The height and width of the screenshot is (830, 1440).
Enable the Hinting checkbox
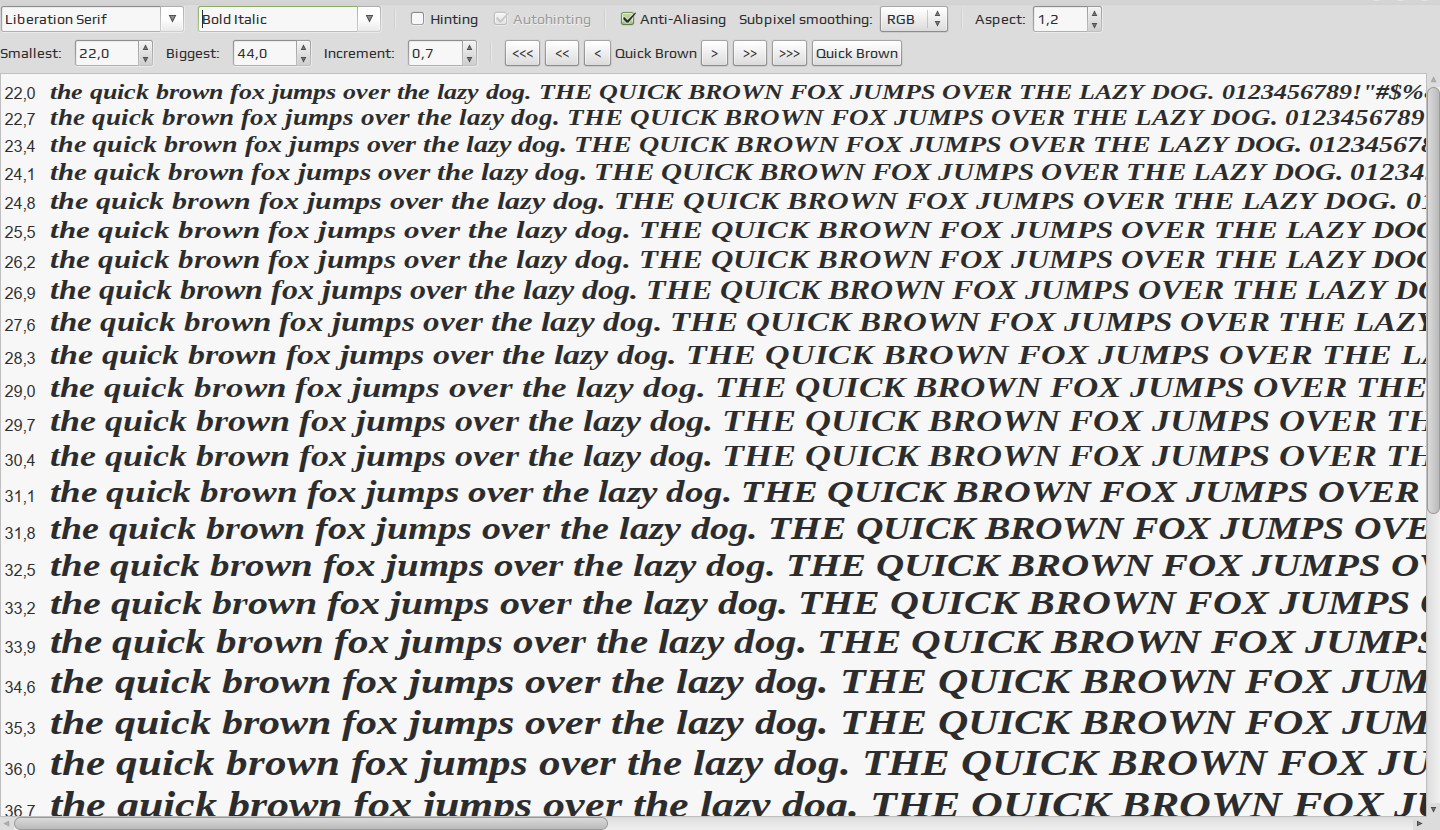(418, 19)
